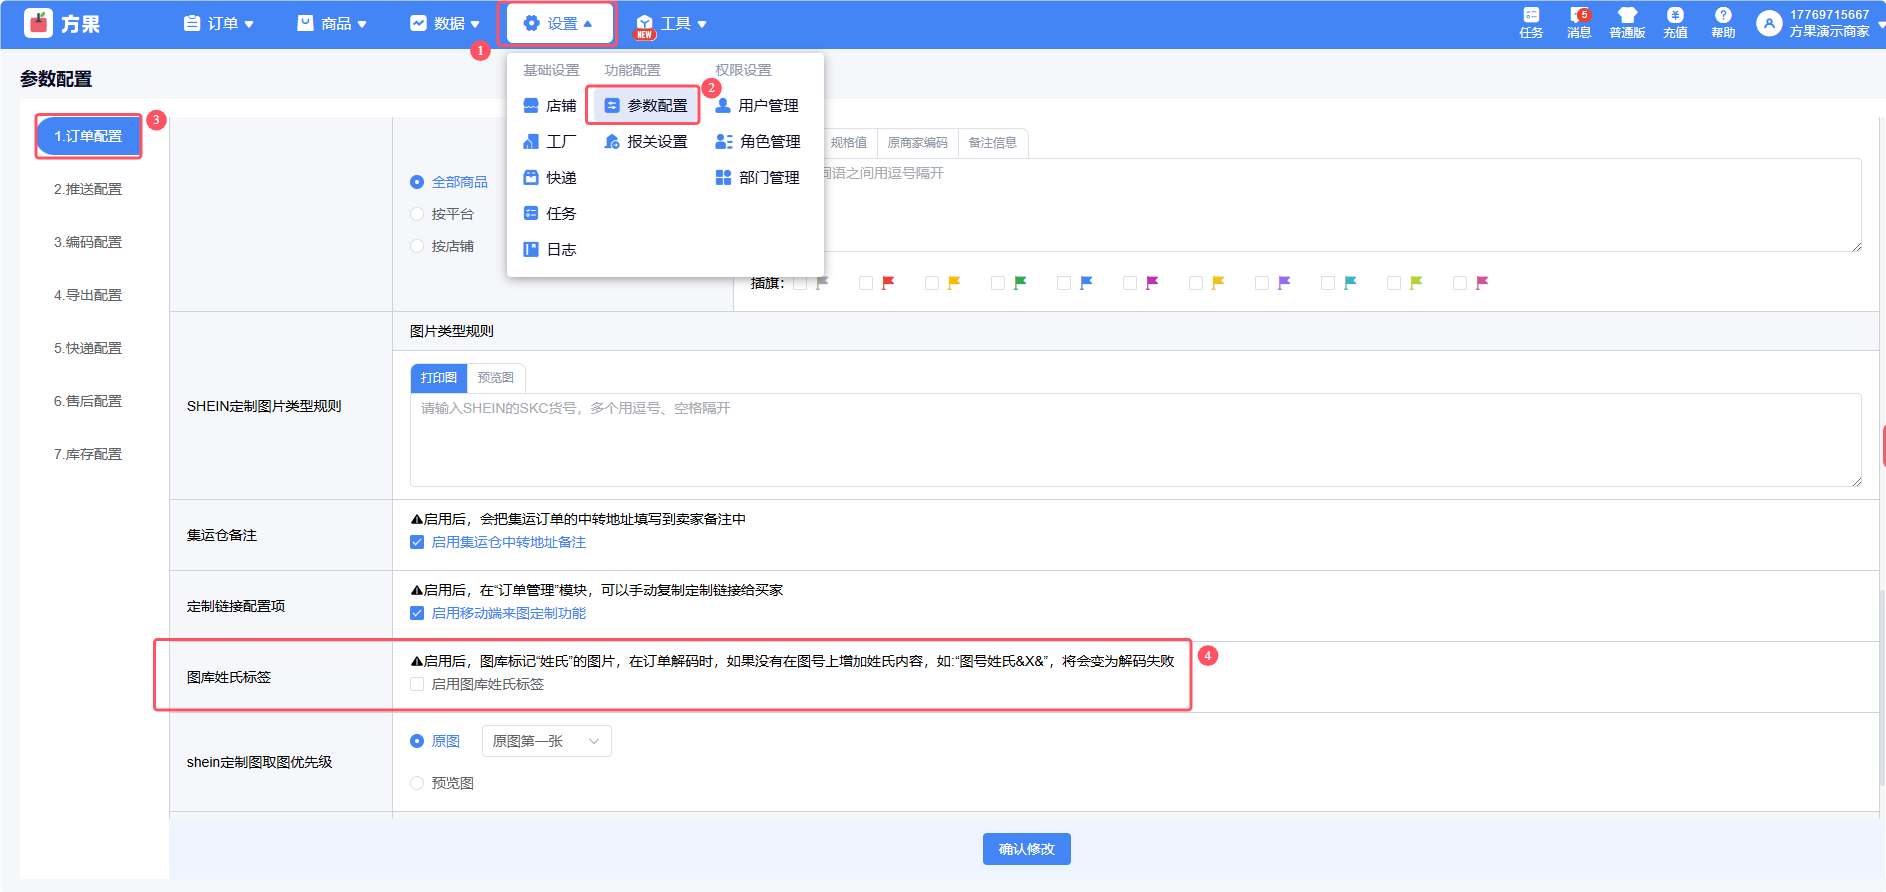Screen dimensions: 1886x892
Task: Open the 工具 dropdown menu
Action: click(x=671, y=24)
